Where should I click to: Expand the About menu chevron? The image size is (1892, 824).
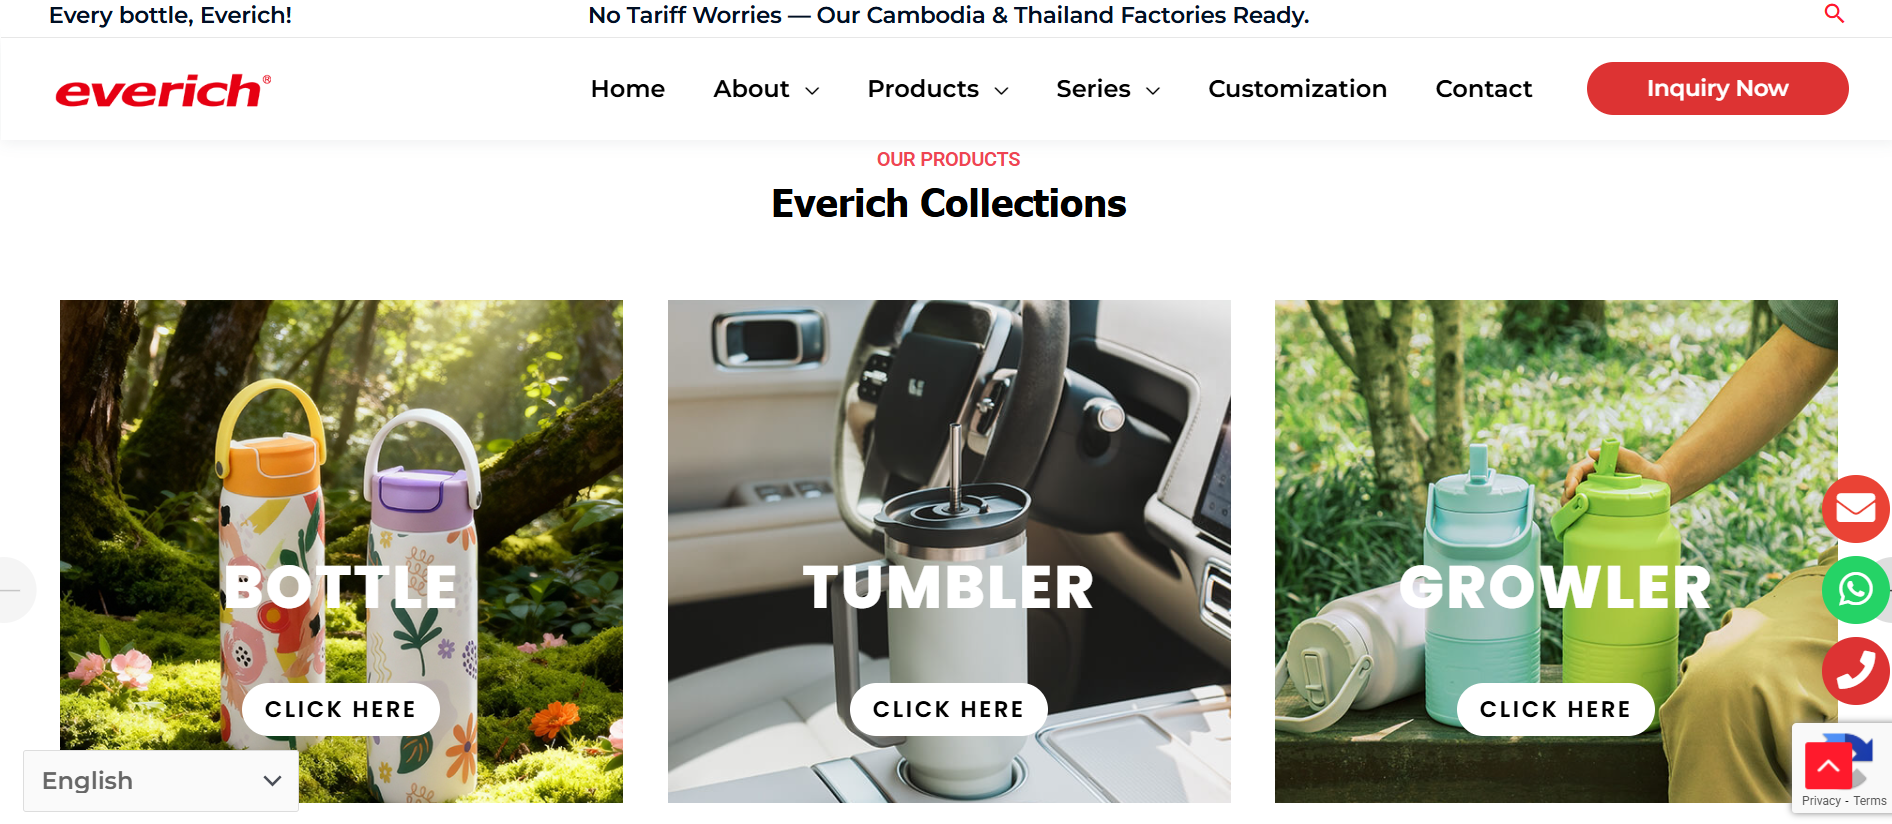[x=812, y=91]
